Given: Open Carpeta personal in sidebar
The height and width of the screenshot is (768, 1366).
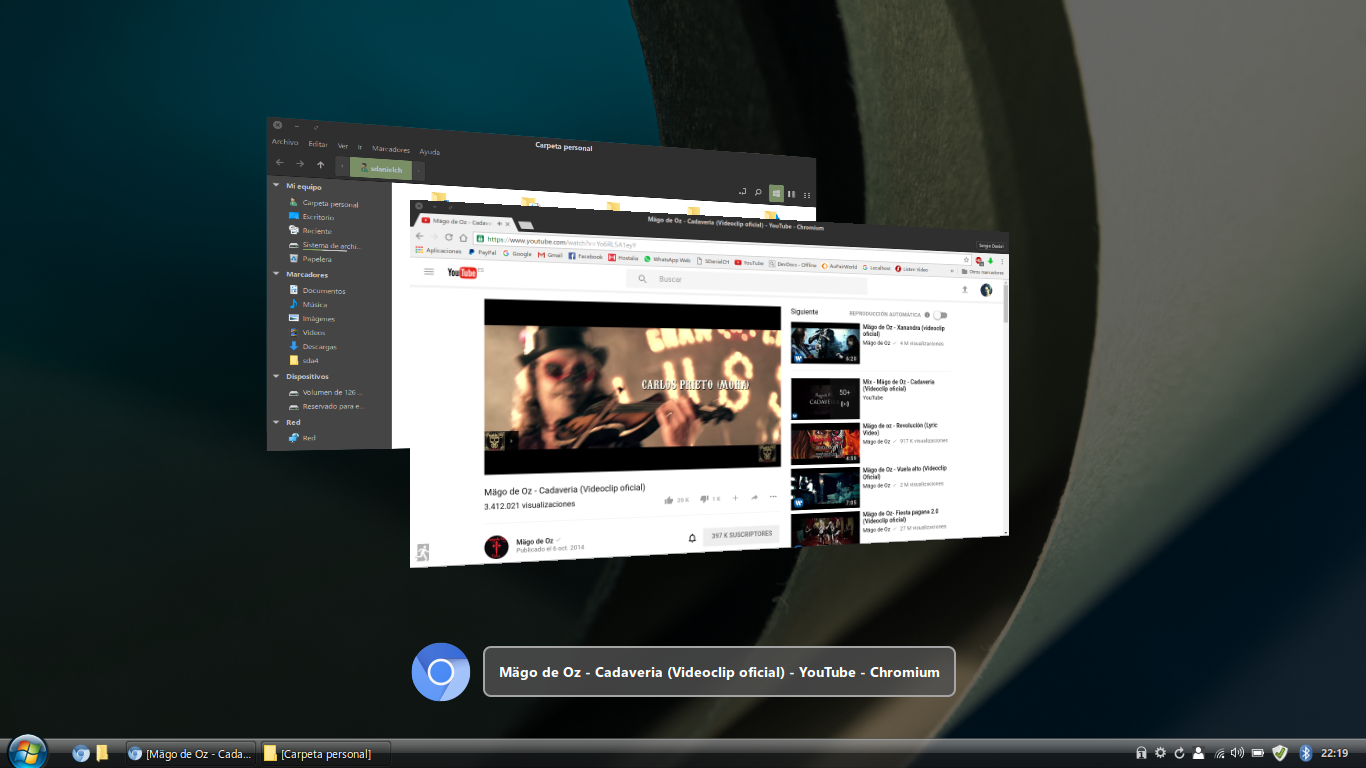Looking at the screenshot, I should [x=323, y=203].
